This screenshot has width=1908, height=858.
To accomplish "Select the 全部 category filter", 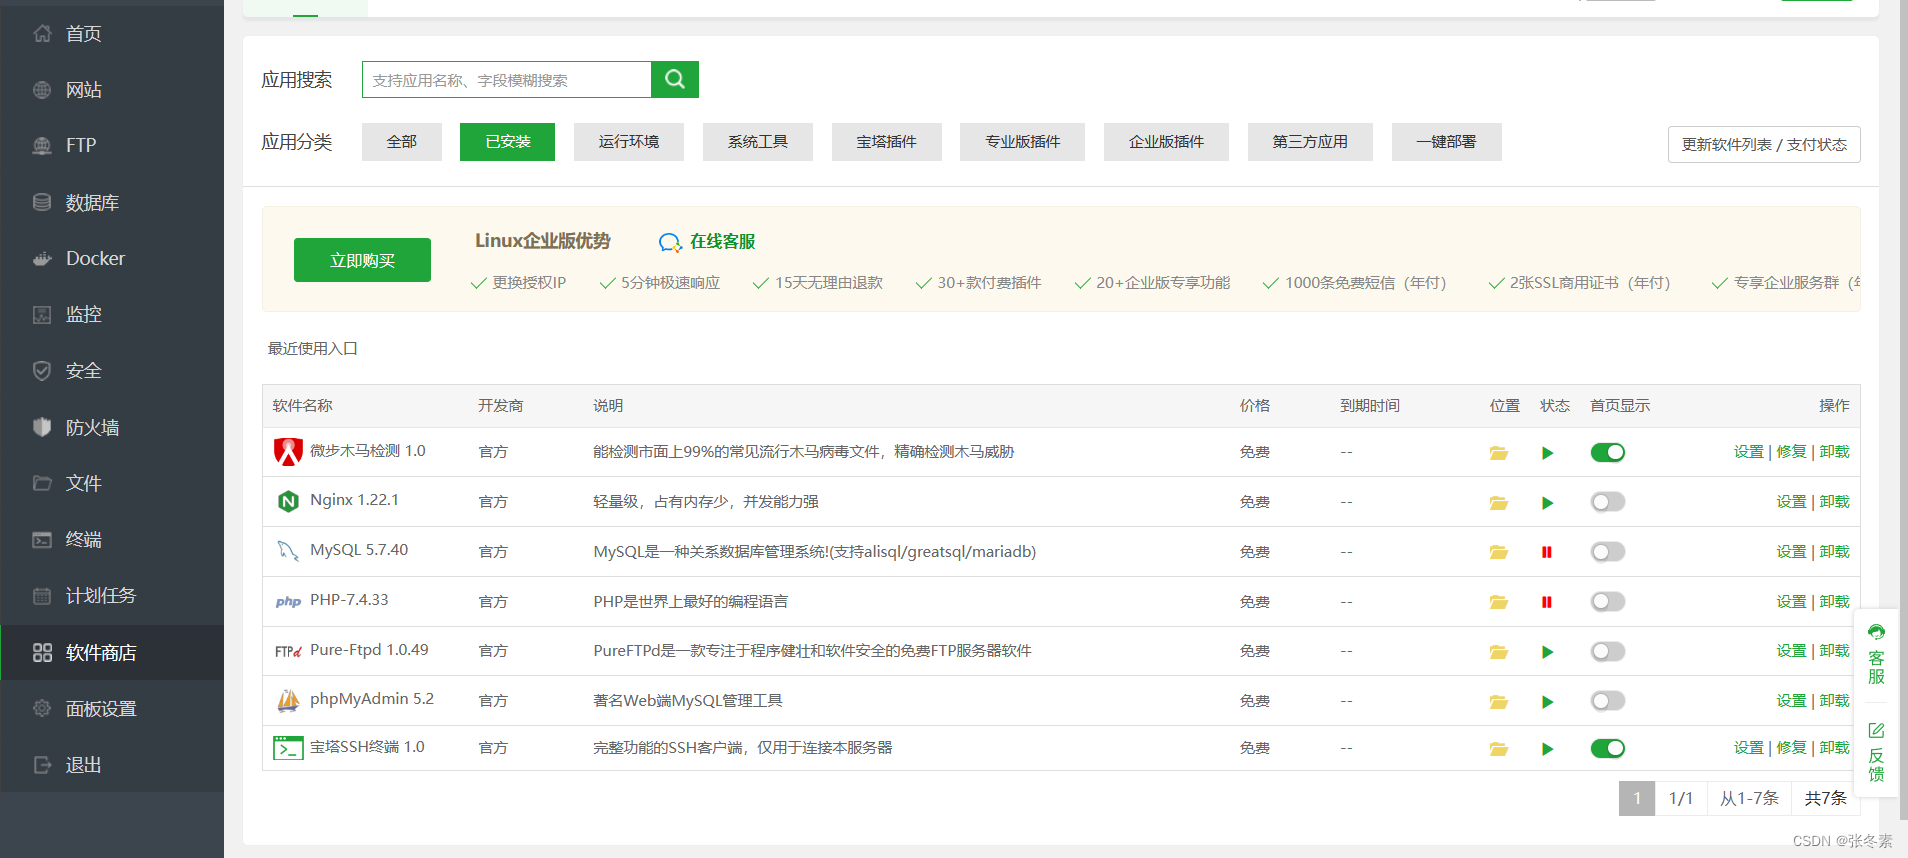I will point(401,142).
